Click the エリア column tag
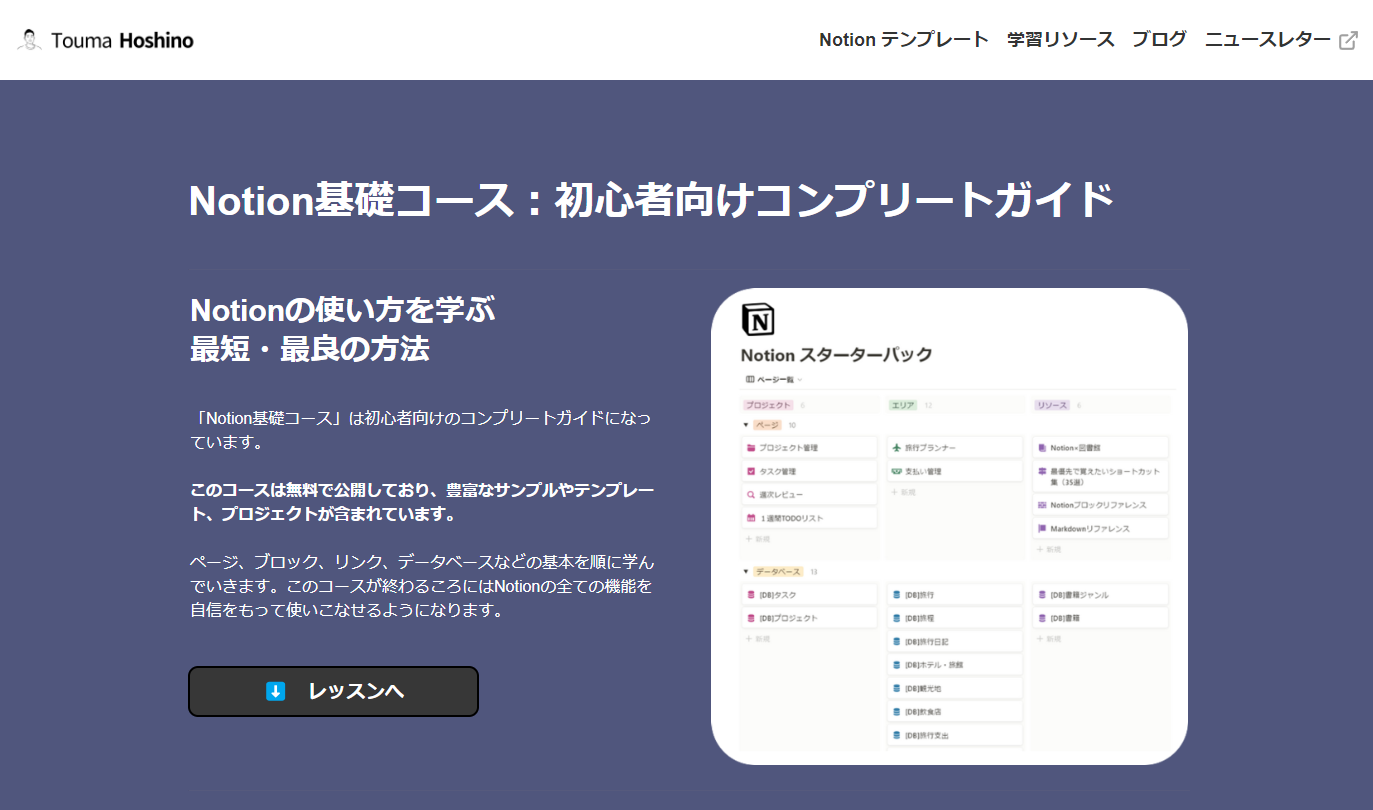1373x810 pixels. [903, 405]
